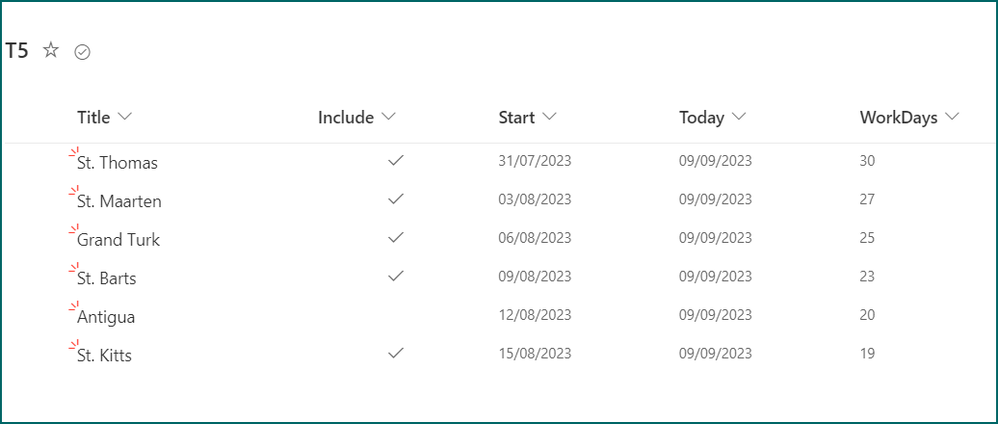Viewport: 998px width, 424px height.
Task: Click the circled checkmark icon beside T5
Action: [83, 52]
